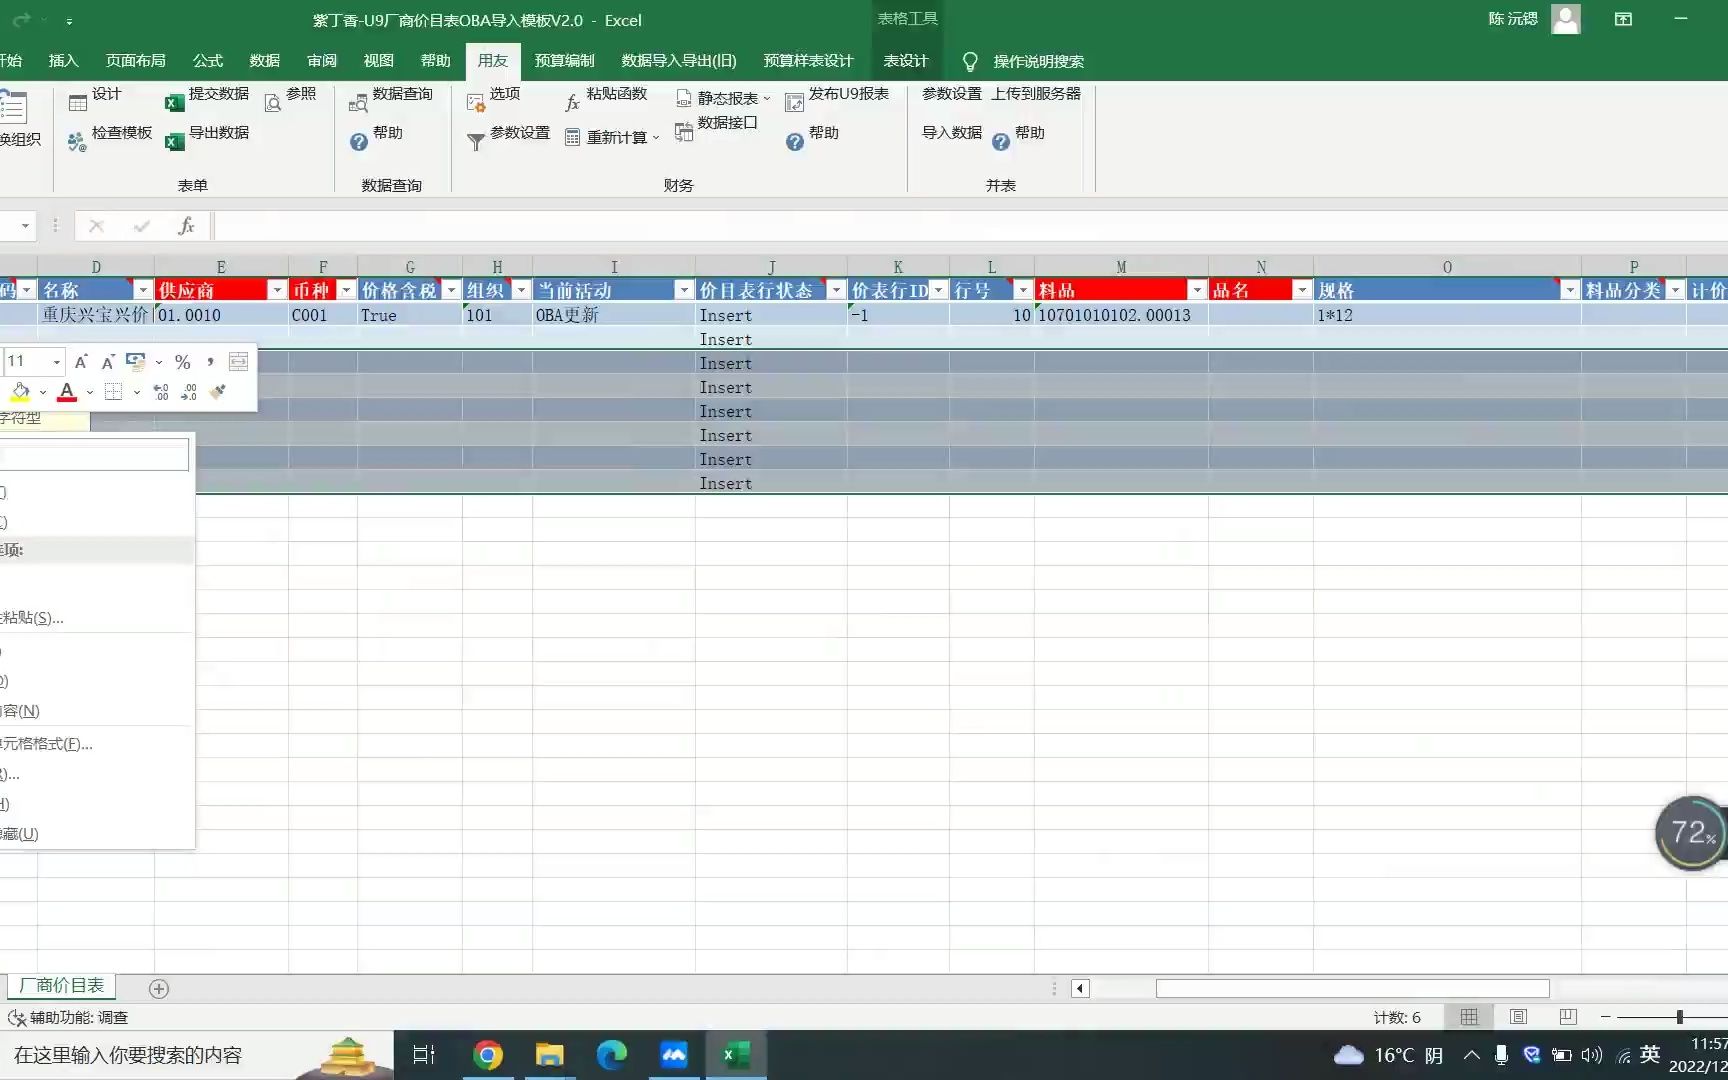Click the horizontal scrollbar of the sheet

point(1353,989)
